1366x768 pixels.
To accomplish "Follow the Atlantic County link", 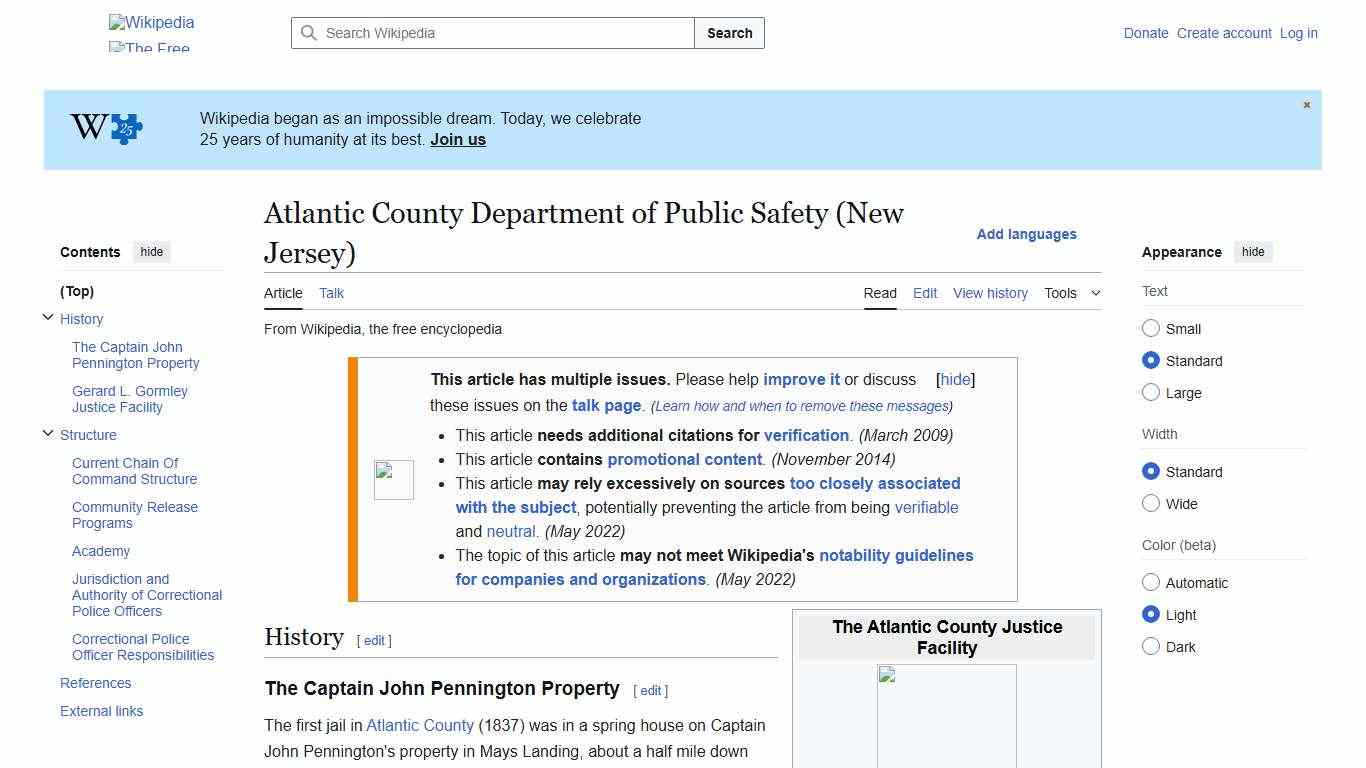I will (419, 725).
